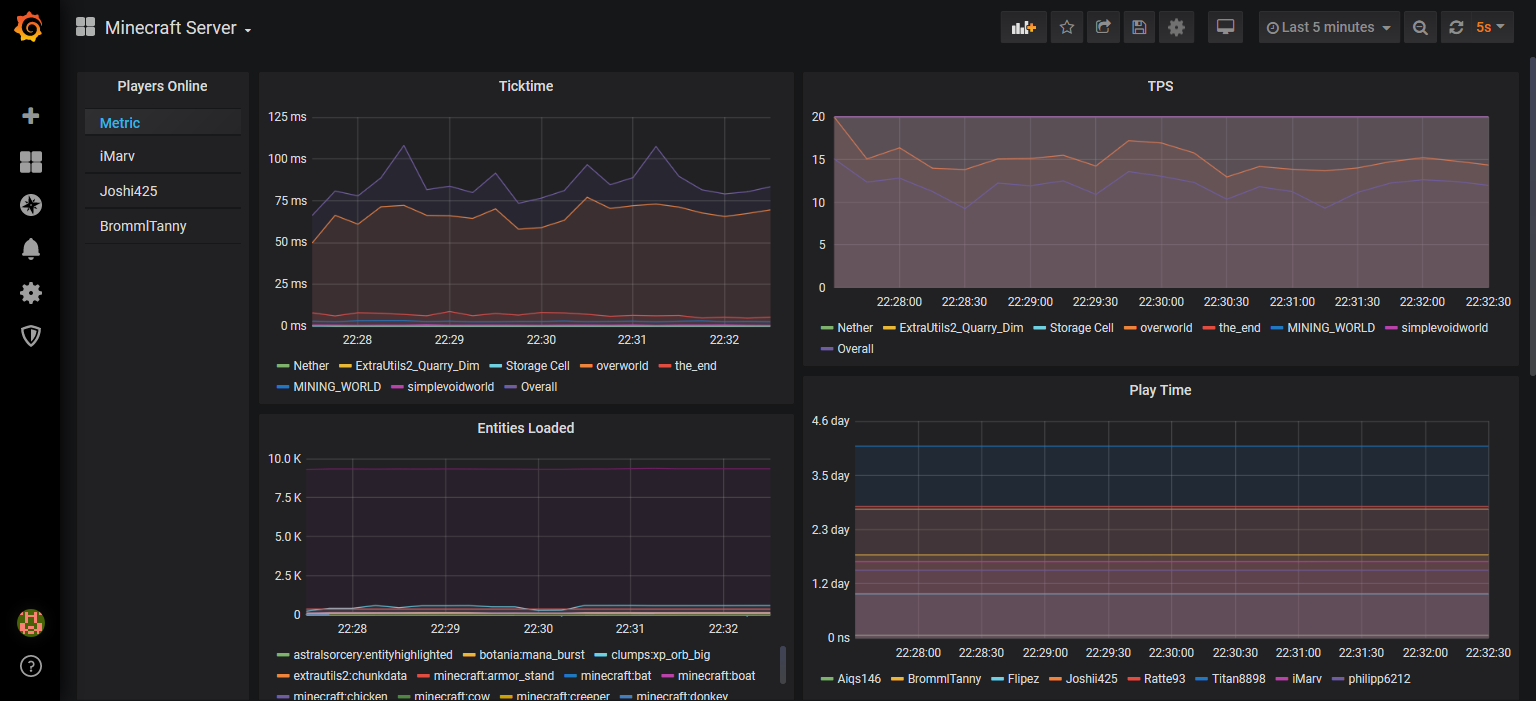Image resolution: width=1536 pixels, height=701 pixels.
Task: Open the Last 5 minutes time picker
Action: tap(1329, 27)
